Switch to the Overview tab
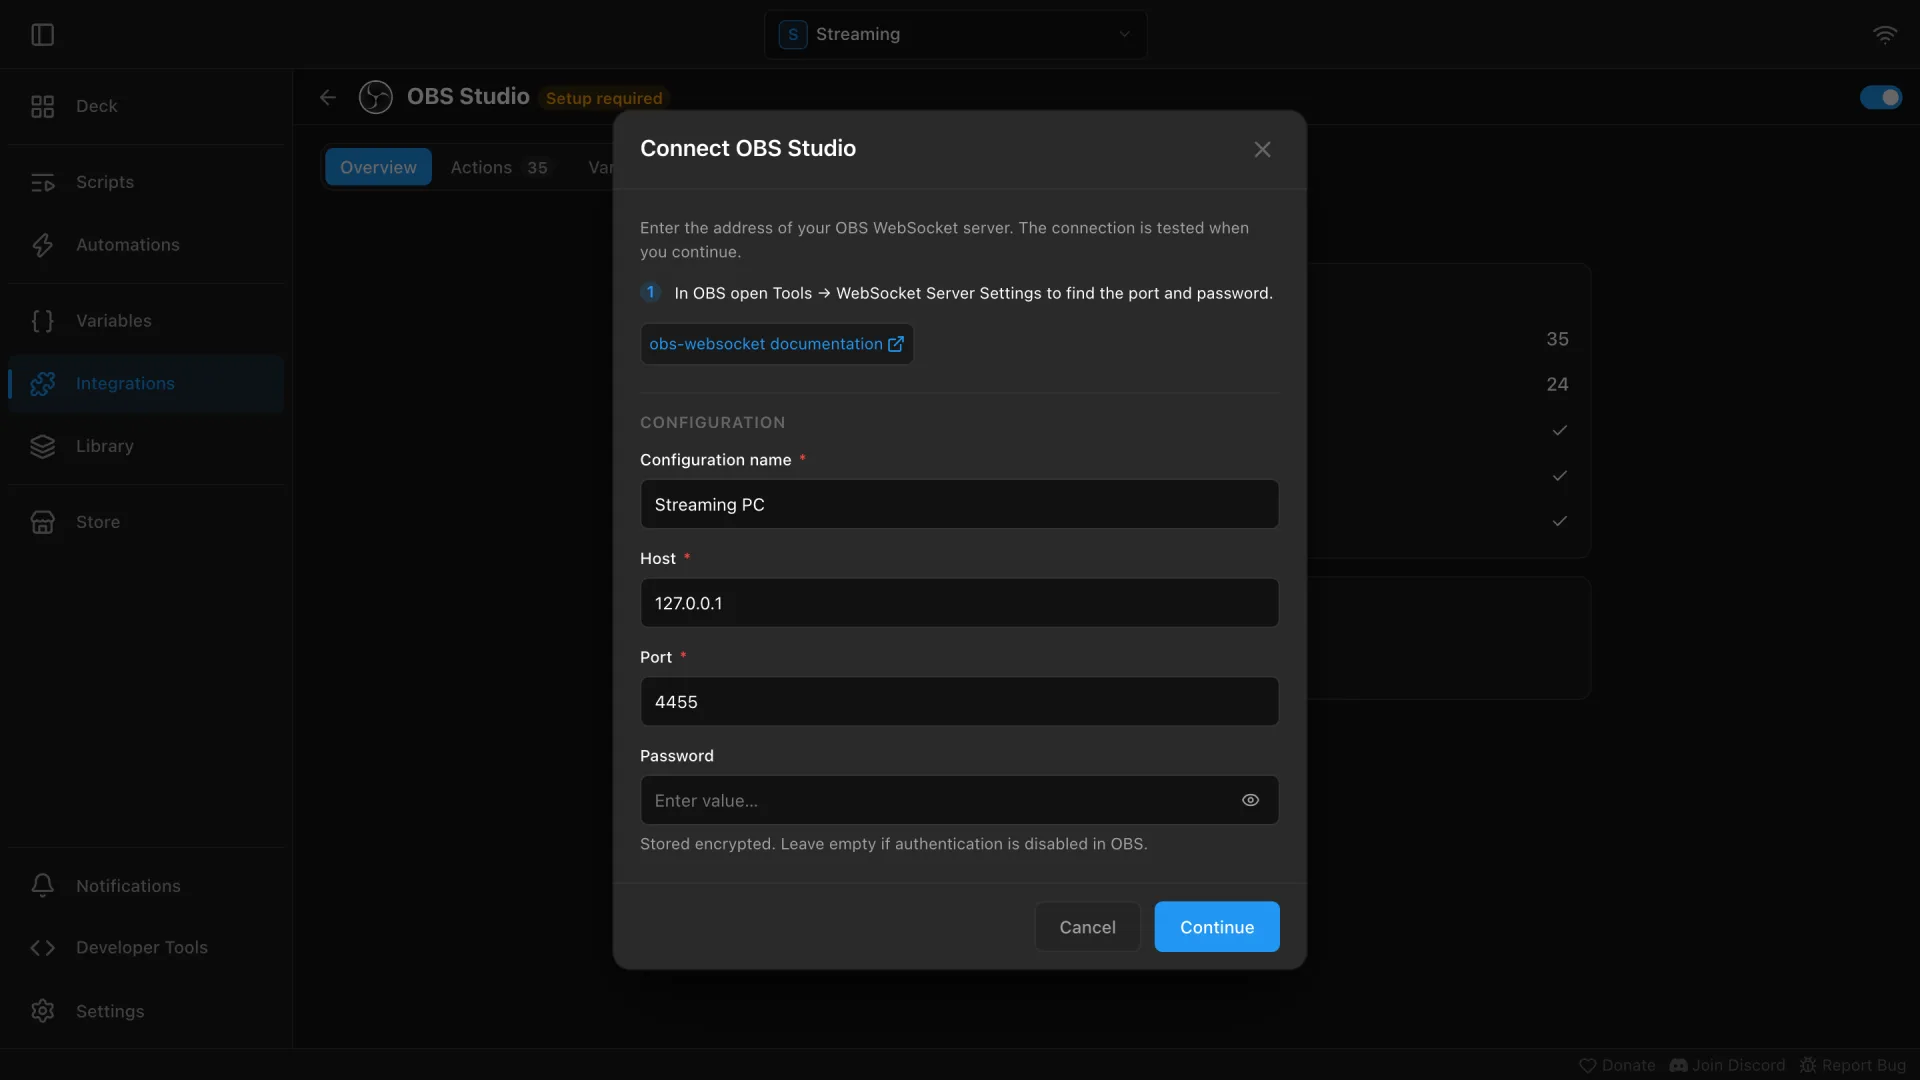Image resolution: width=1920 pixels, height=1080 pixels. (x=378, y=167)
